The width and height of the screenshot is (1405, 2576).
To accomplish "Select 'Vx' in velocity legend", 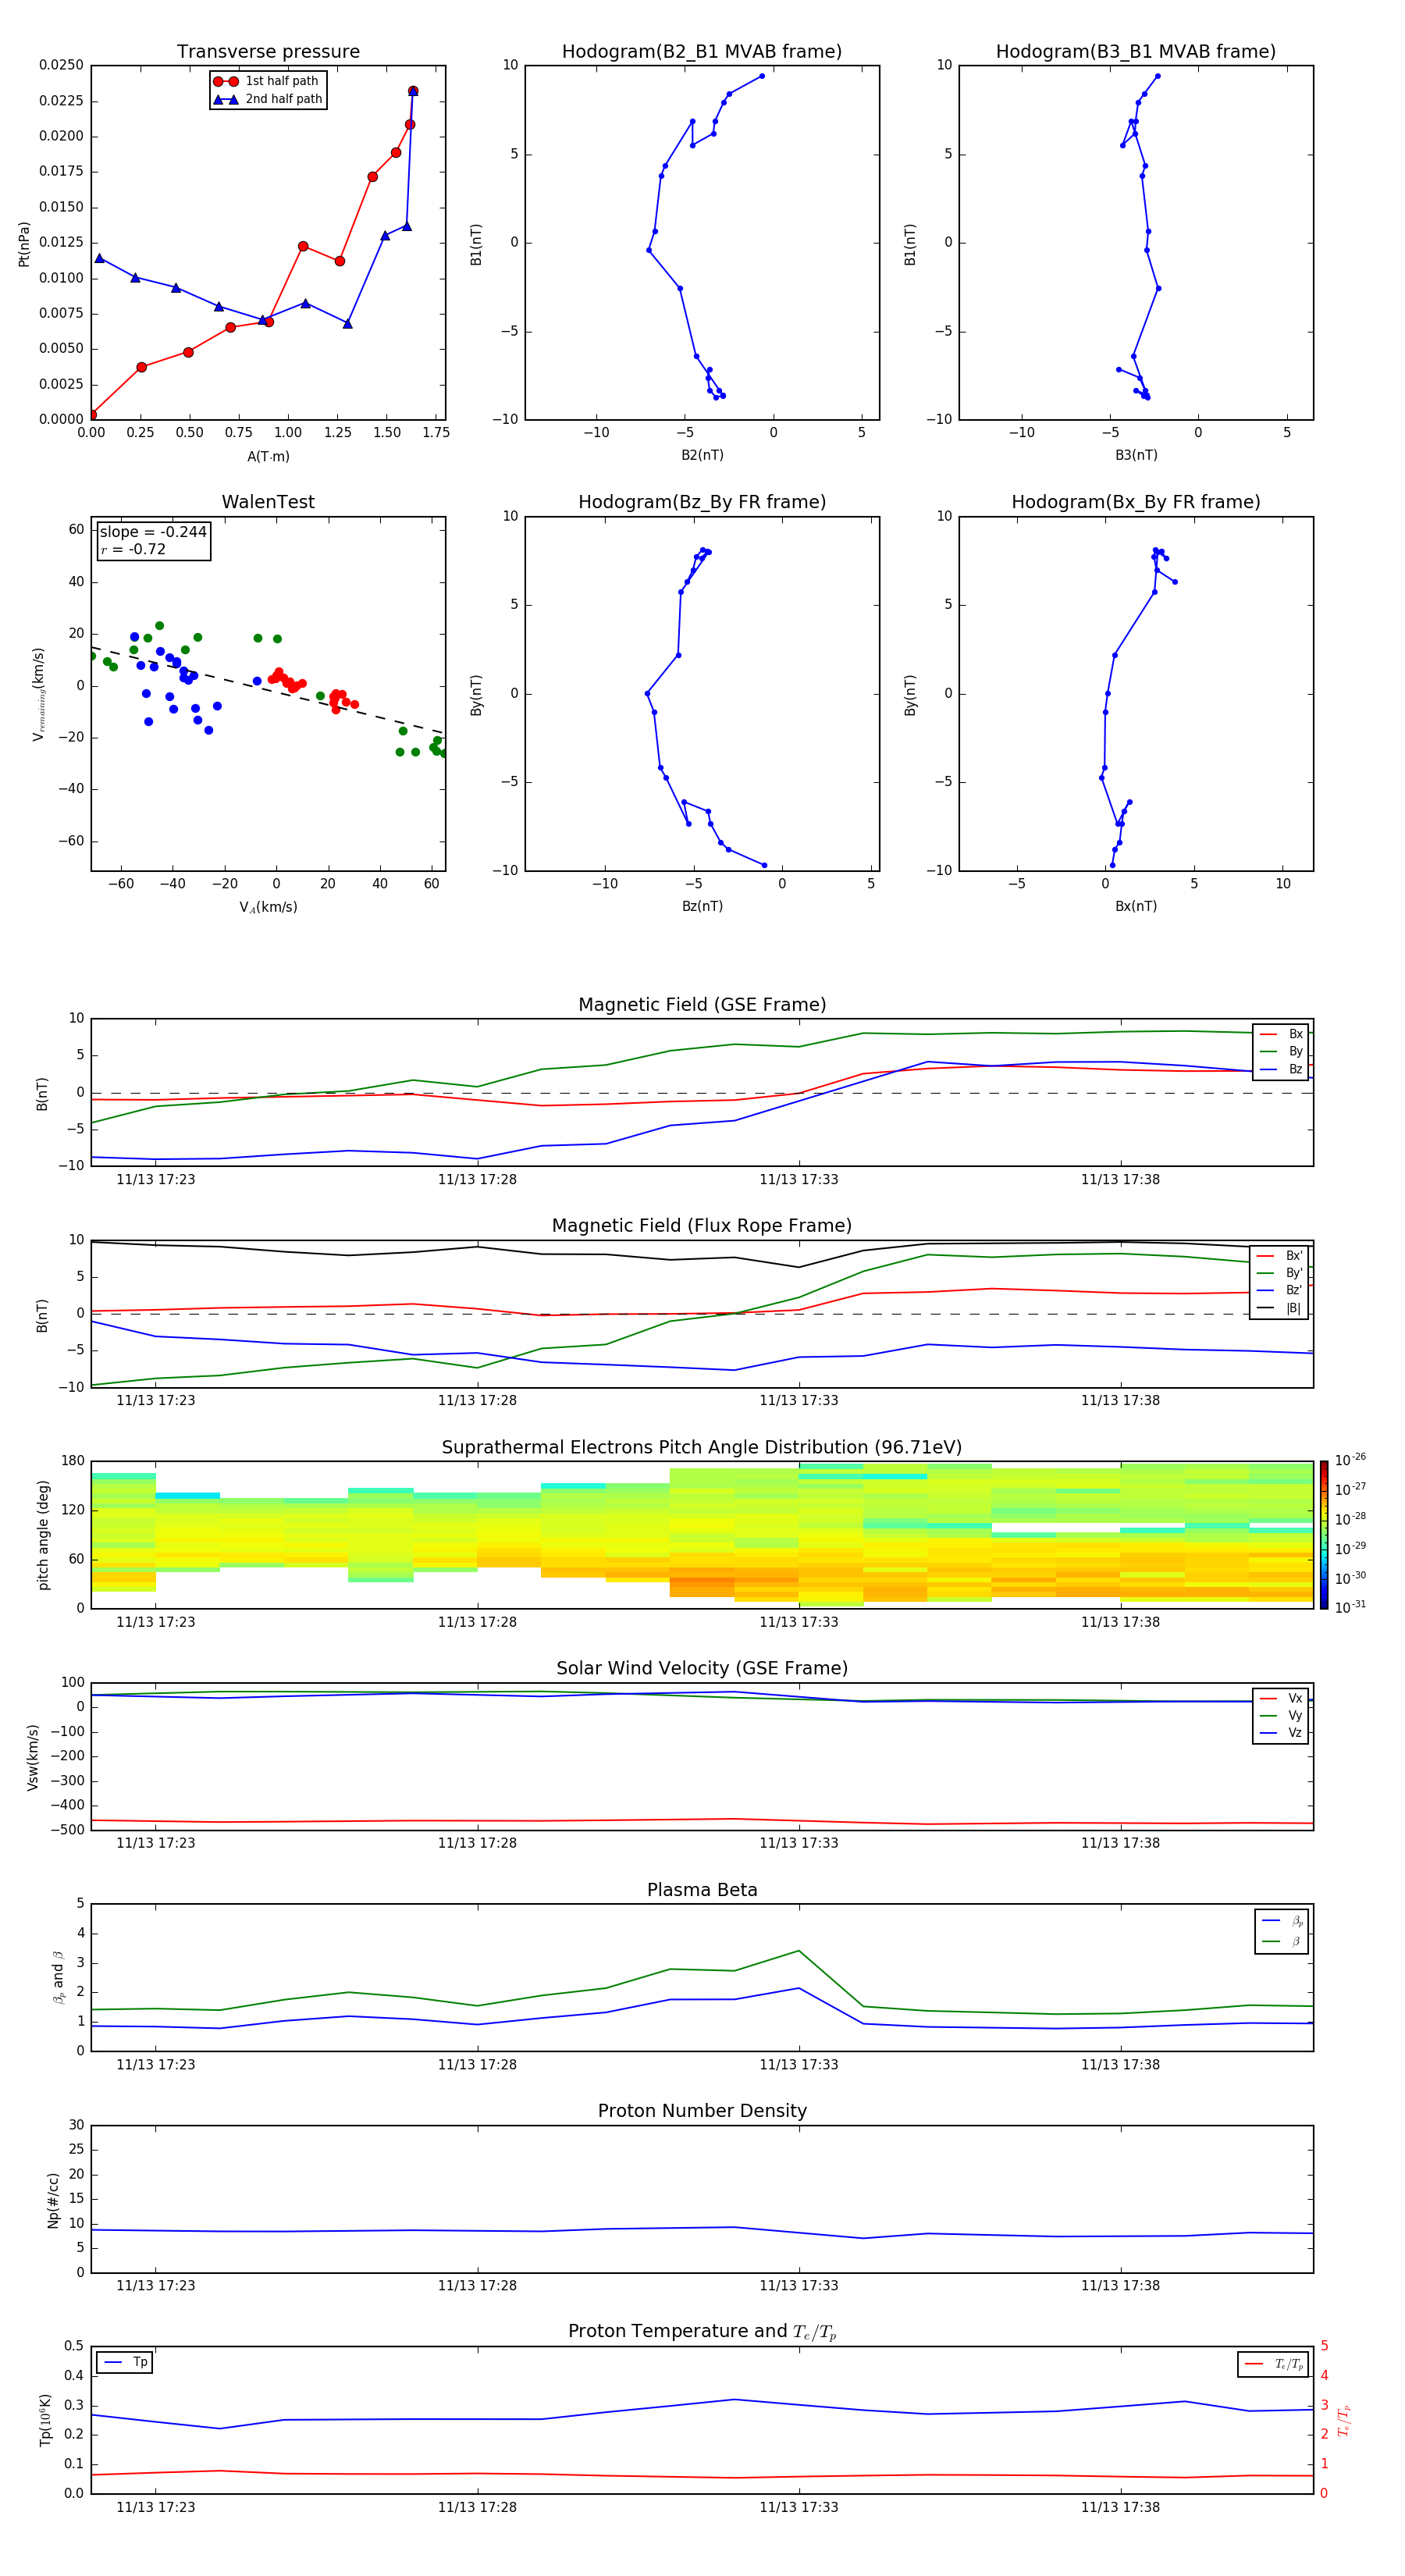I will [x=1281, y=1698].
